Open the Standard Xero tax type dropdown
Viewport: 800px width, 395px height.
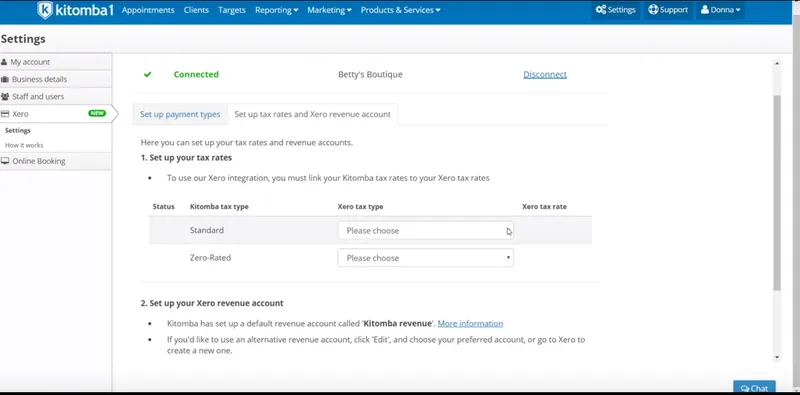[426, 230]
